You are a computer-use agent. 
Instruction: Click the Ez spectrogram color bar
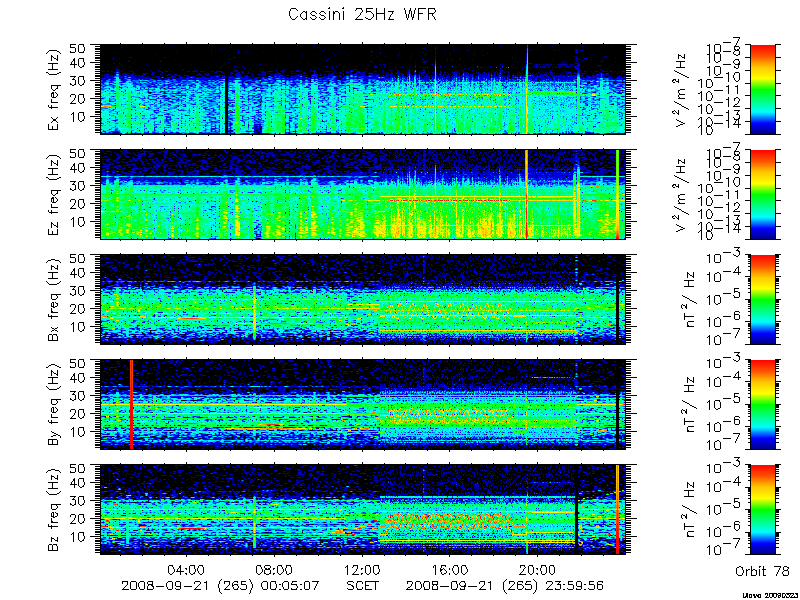pyautogui.click(x=762, y=194)
